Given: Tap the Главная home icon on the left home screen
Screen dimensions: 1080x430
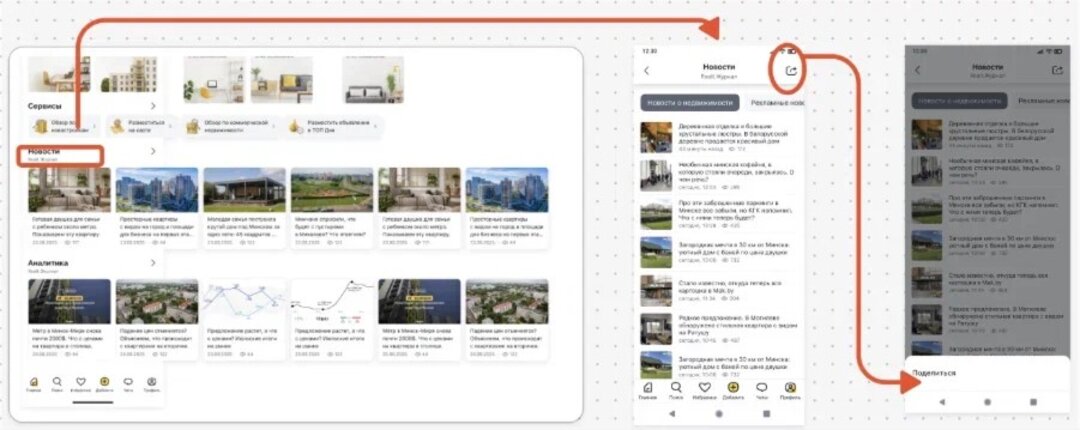Looking at the screenshot, I should (34, 384).
